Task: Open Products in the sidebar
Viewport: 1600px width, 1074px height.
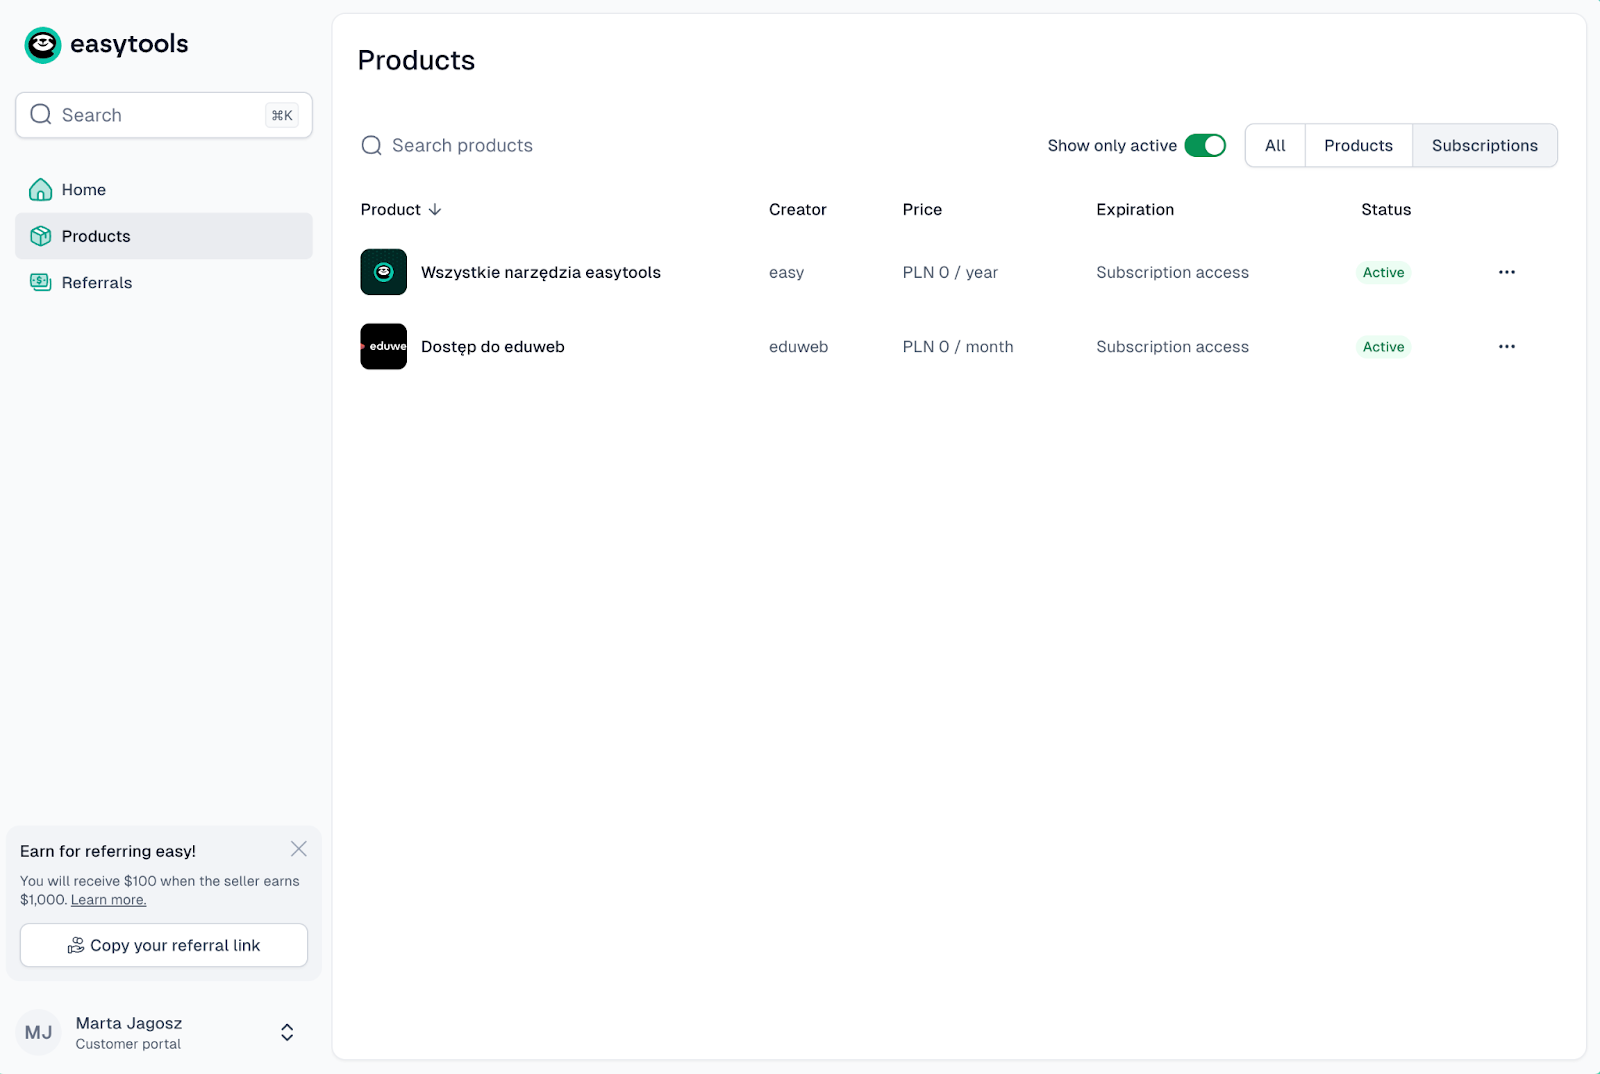Action: [164, 236]
